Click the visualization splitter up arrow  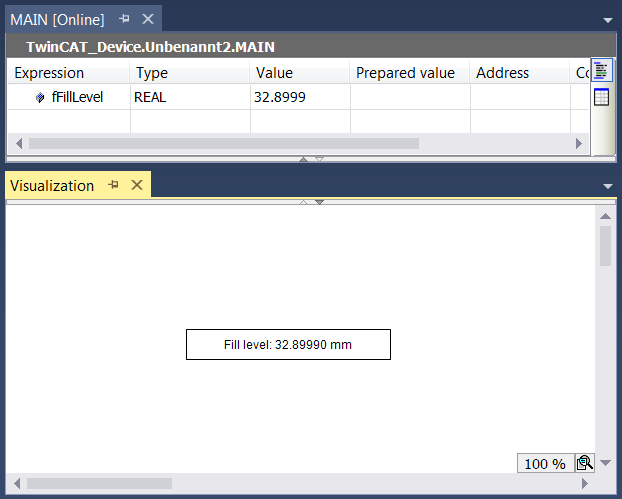303,202
